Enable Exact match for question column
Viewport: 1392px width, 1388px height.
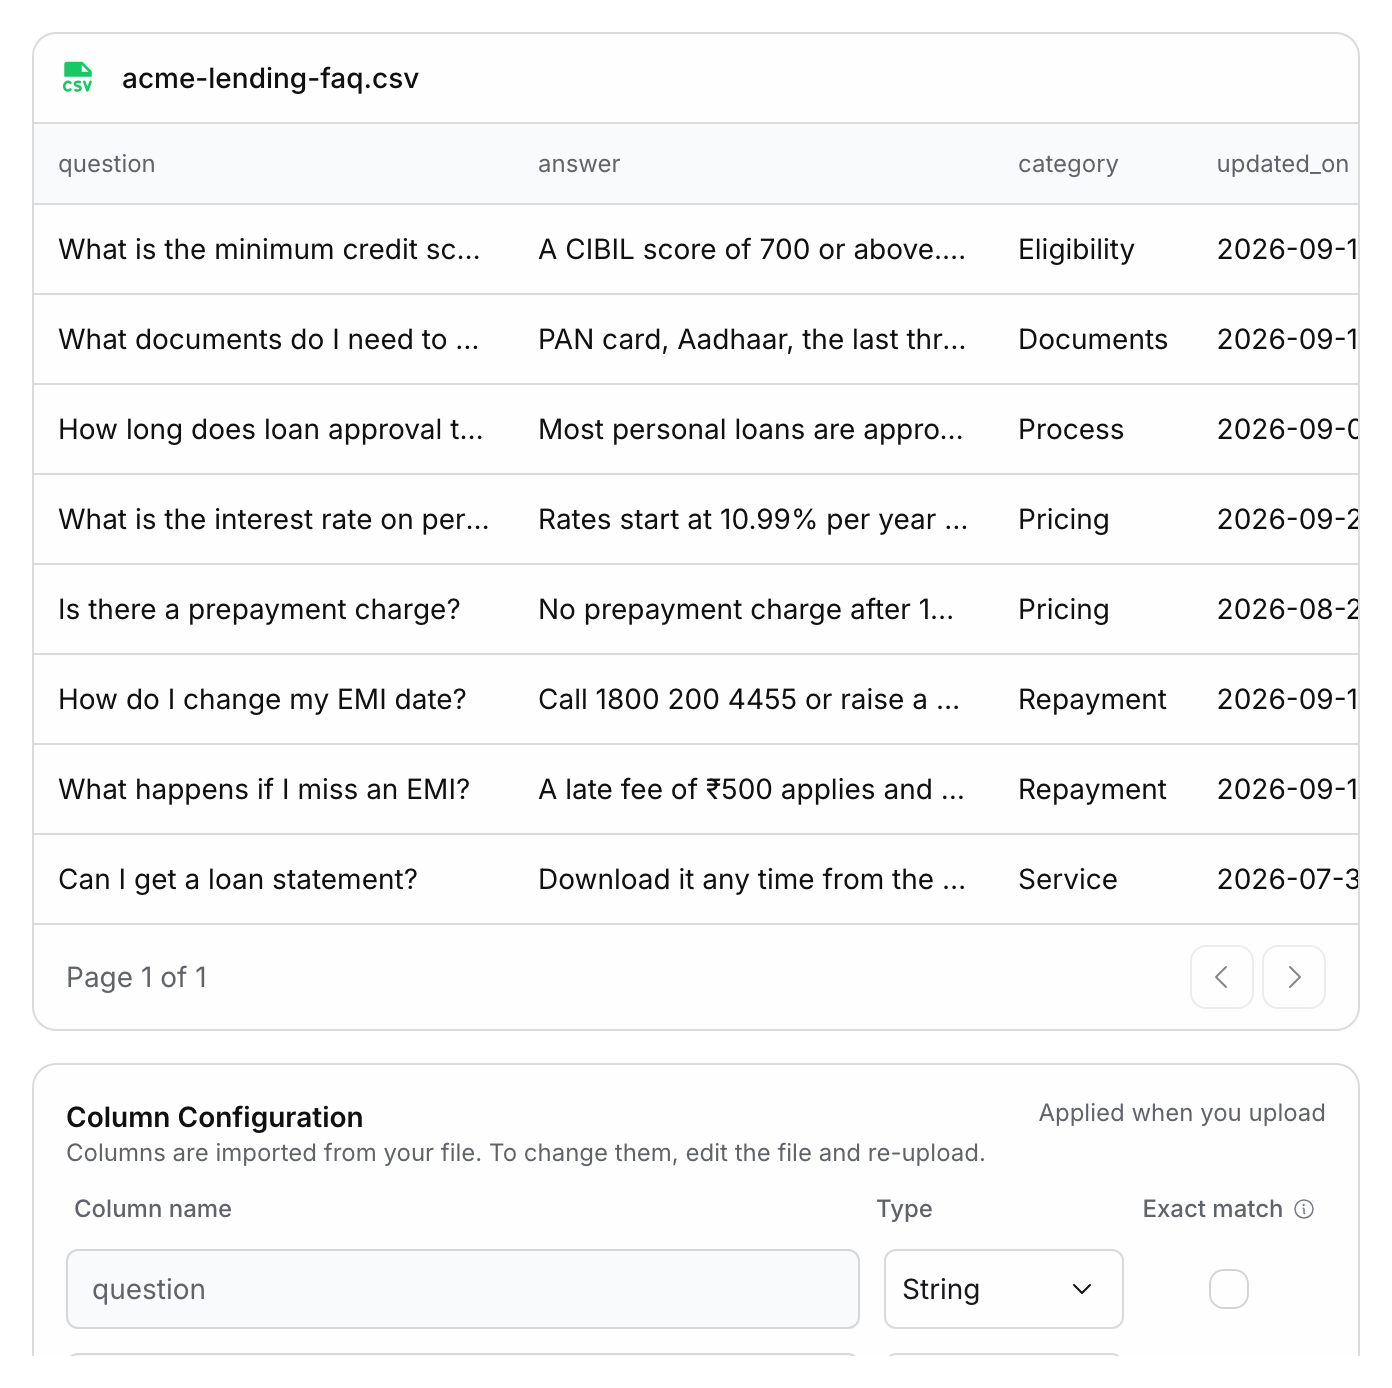pyautogui.click(x=1229, y=1289)
